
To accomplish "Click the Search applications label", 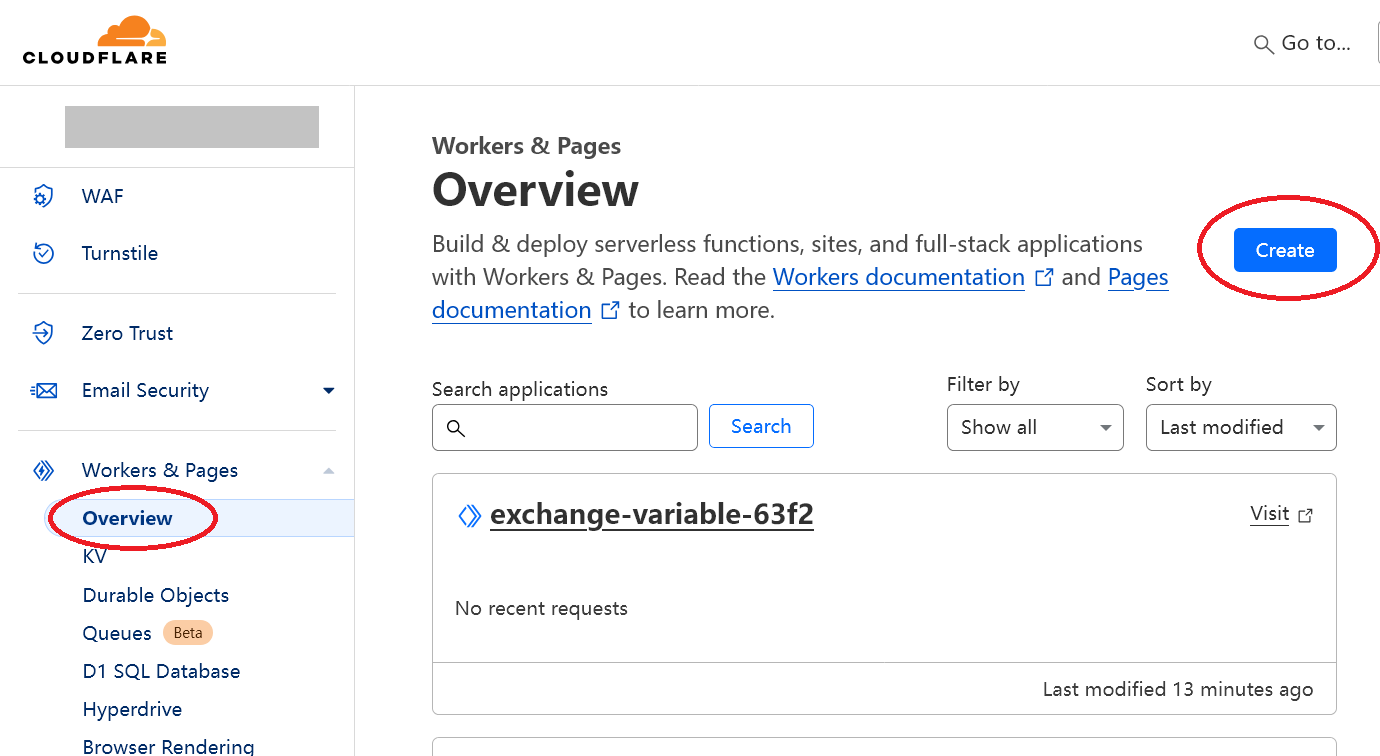I will tap(520, 389).
